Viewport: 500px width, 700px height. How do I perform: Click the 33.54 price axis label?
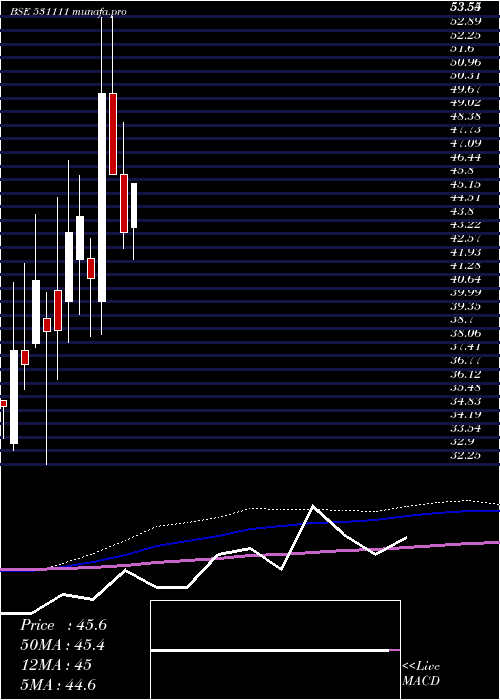click(466, 428)
